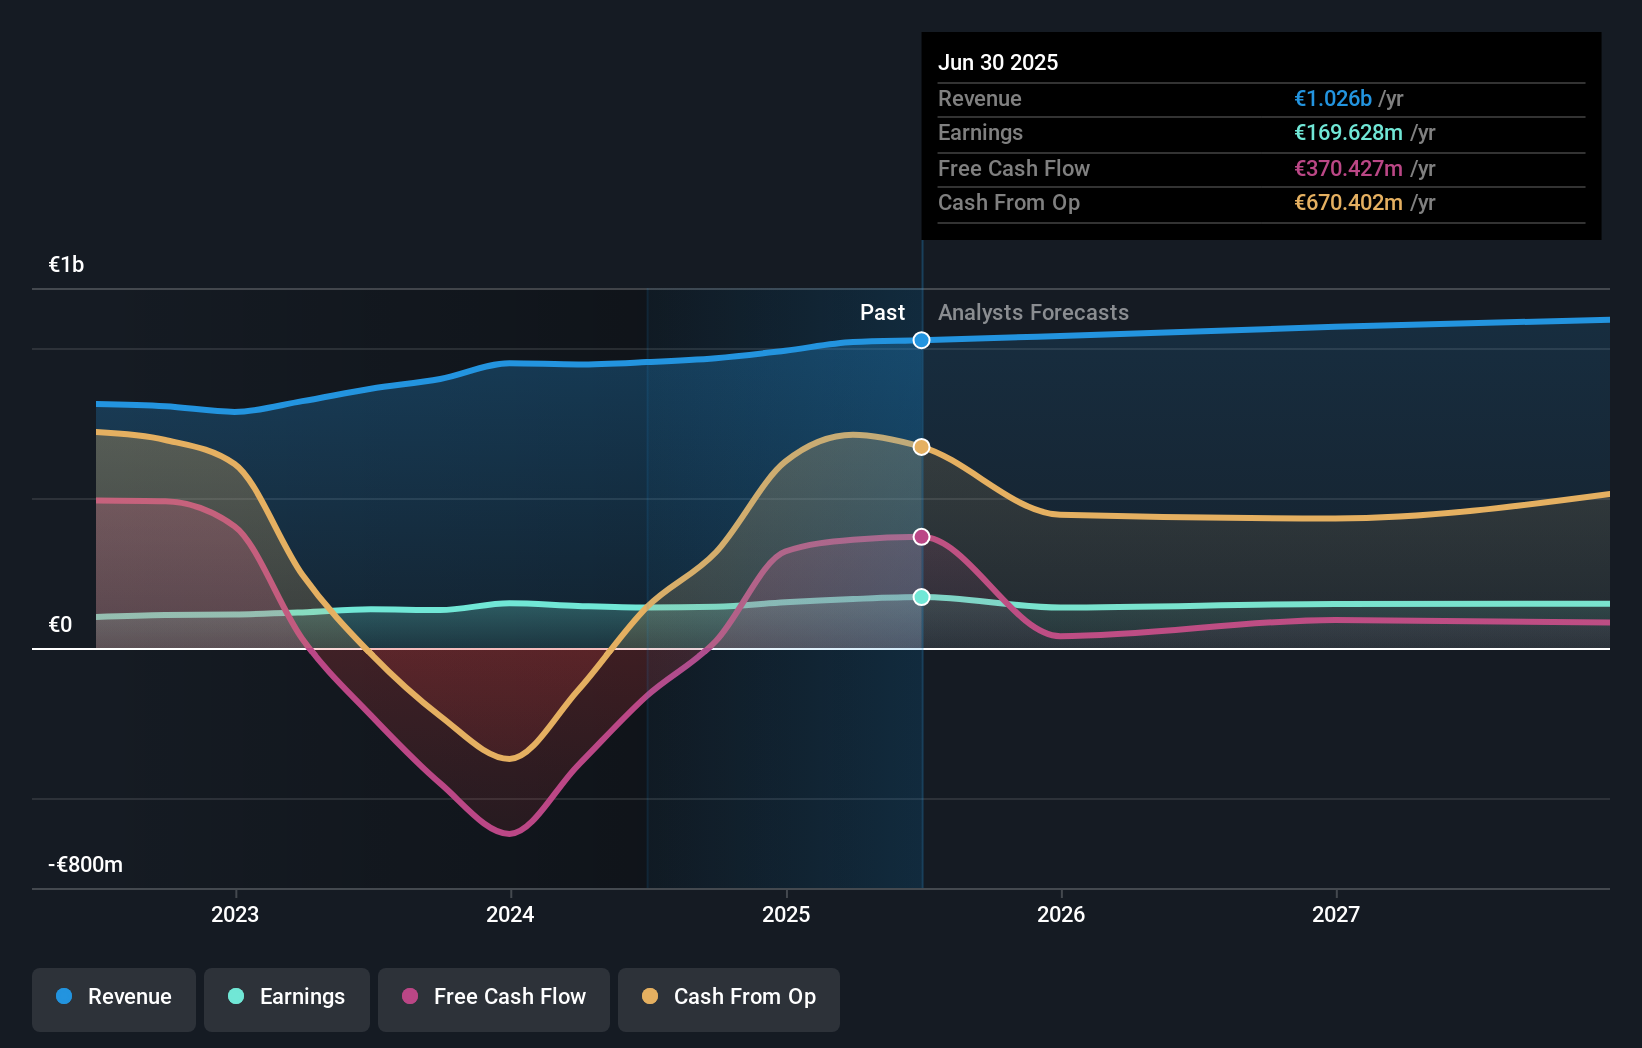Expand the Jun 30 2025 tooltip panel

click(1261, 137)
